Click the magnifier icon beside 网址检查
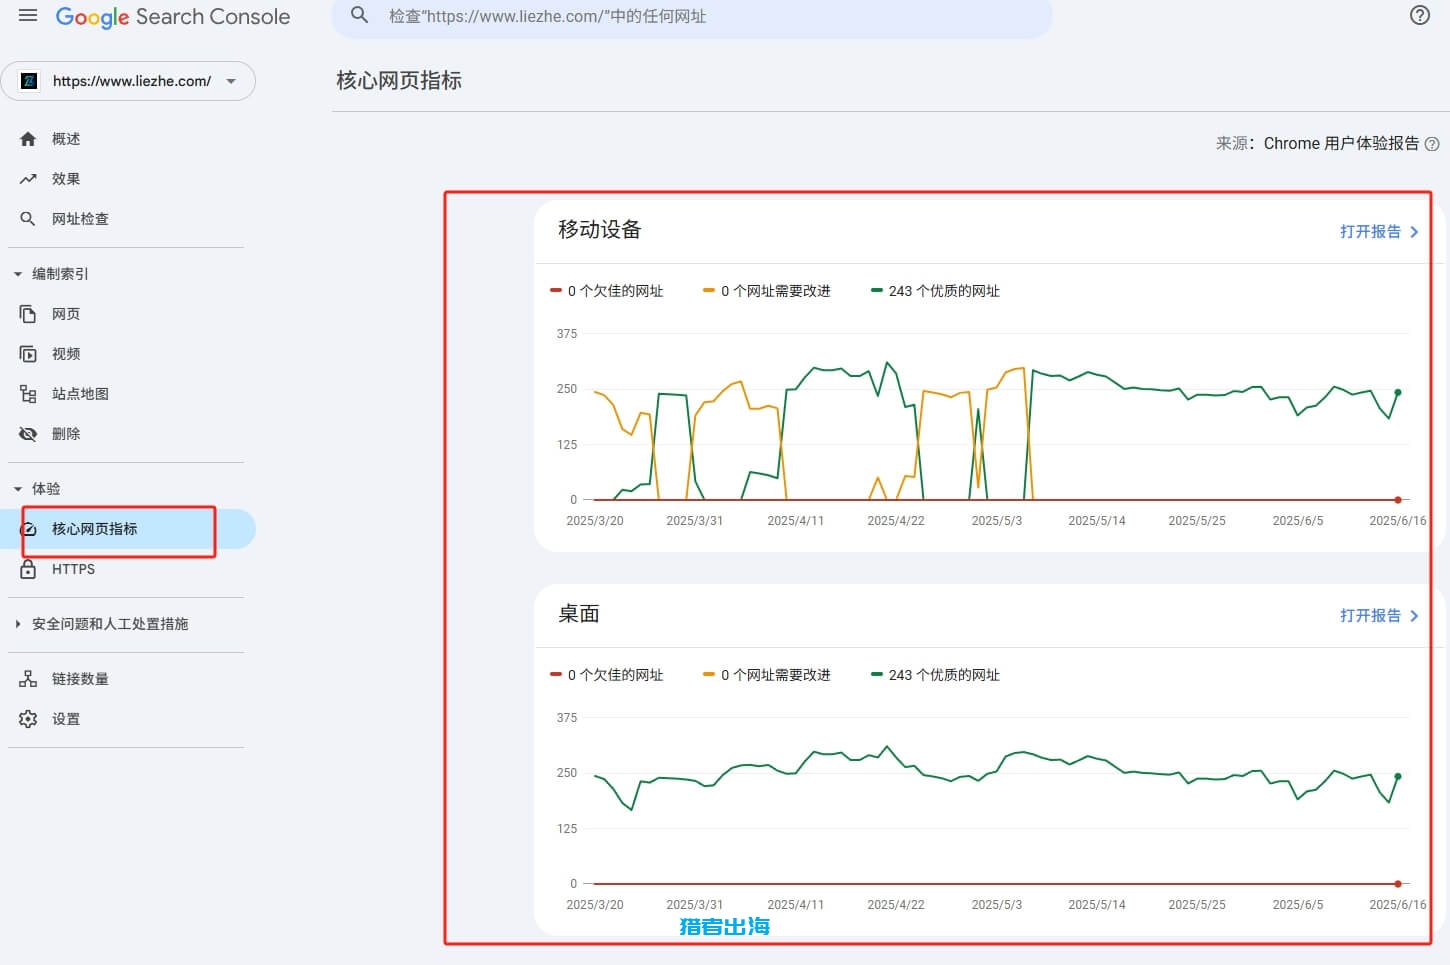 pyautogui.click(x=28, y=219)
